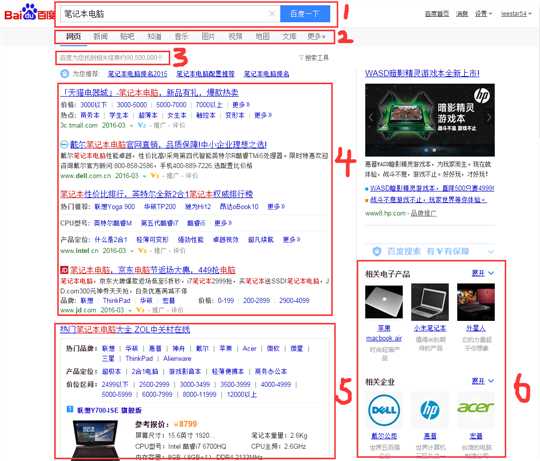Viewport: 540px width, 461px height.
Task: Open the 搜索工具 filter
Action: coord(314,57)
